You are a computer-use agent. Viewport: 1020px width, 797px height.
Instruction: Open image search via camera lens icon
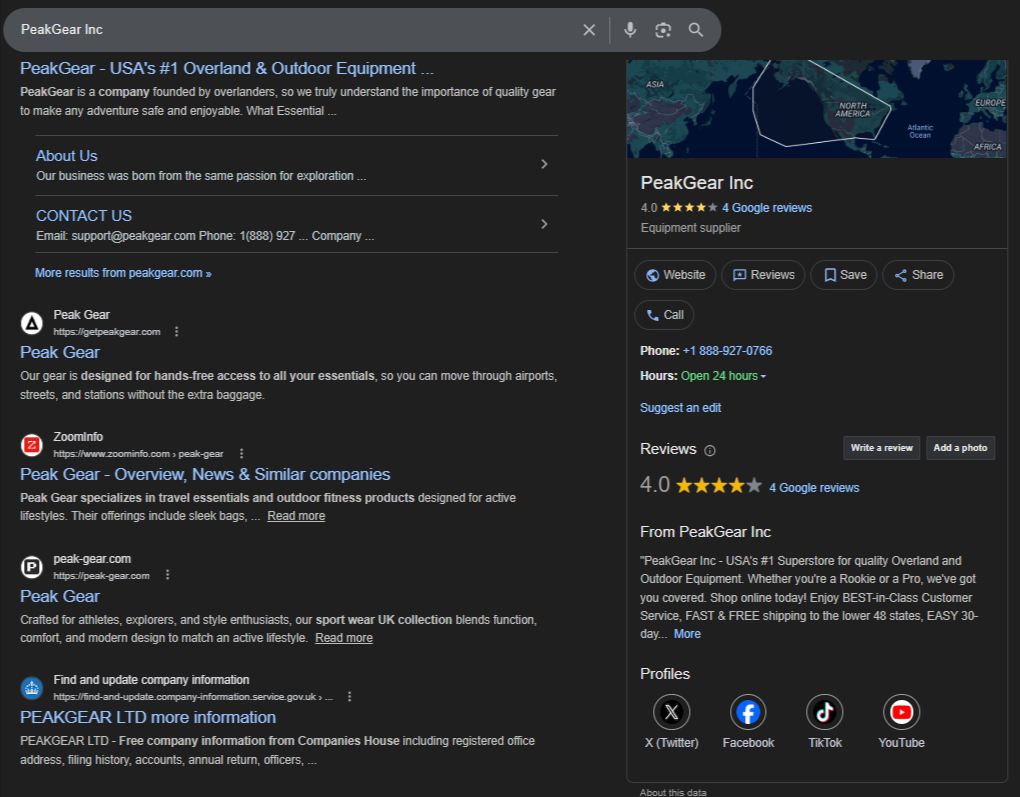tap(663, 30)
